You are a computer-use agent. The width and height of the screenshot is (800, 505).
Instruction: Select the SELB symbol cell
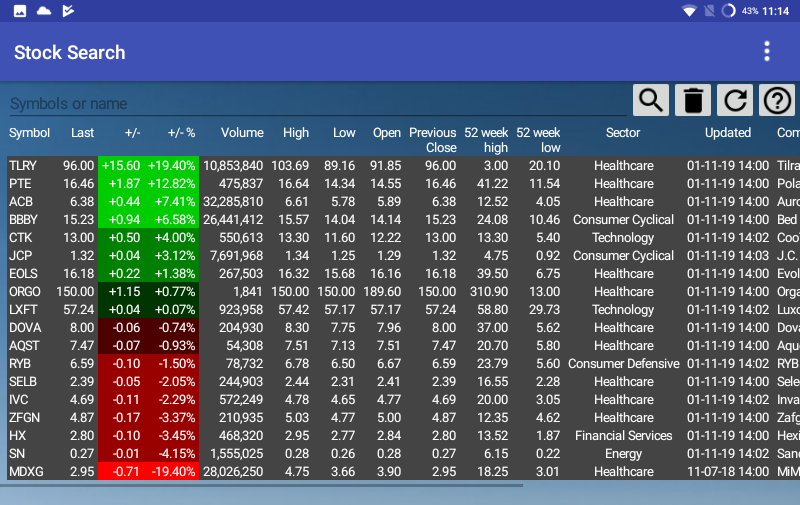(x=23, y=382)
